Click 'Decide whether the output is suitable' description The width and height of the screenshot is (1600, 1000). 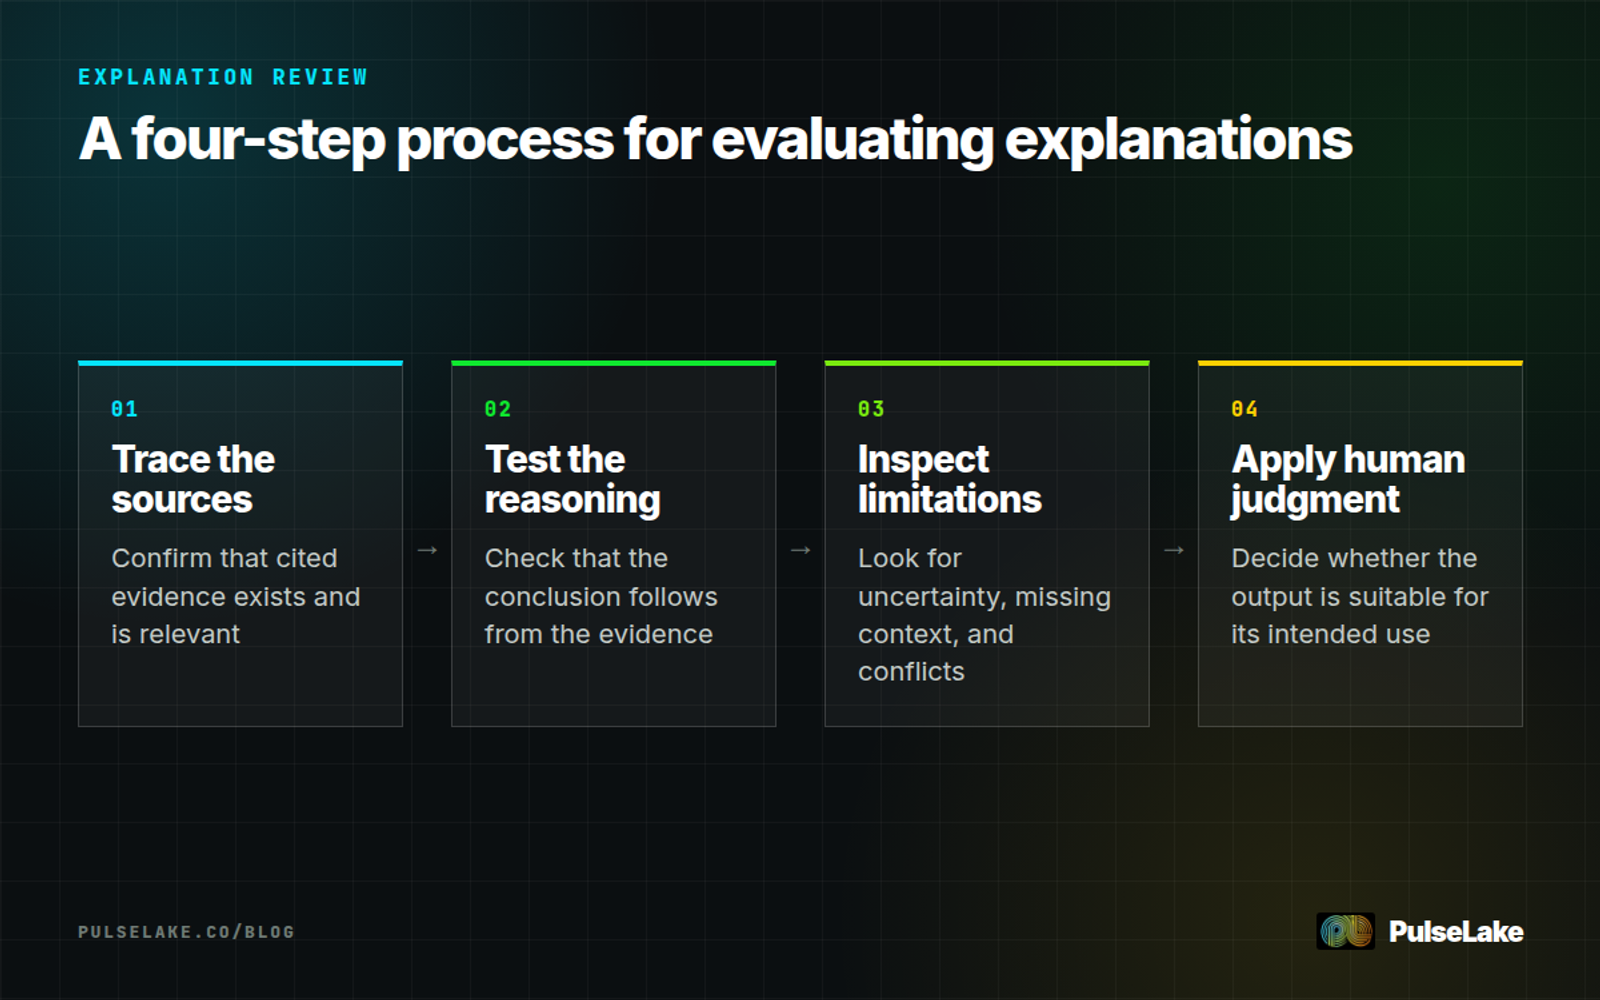[x=1360, y=596]
